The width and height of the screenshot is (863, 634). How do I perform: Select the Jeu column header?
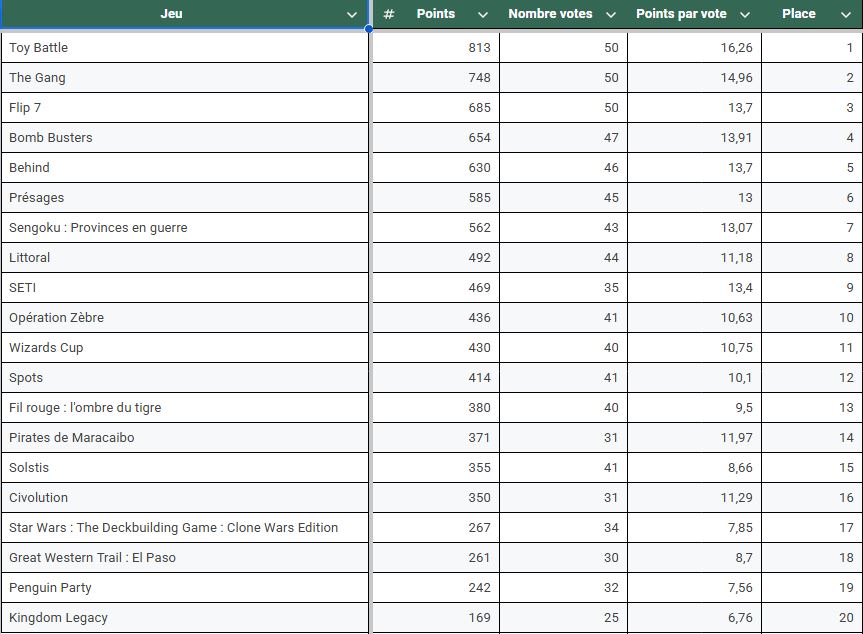tap(184, 14)
